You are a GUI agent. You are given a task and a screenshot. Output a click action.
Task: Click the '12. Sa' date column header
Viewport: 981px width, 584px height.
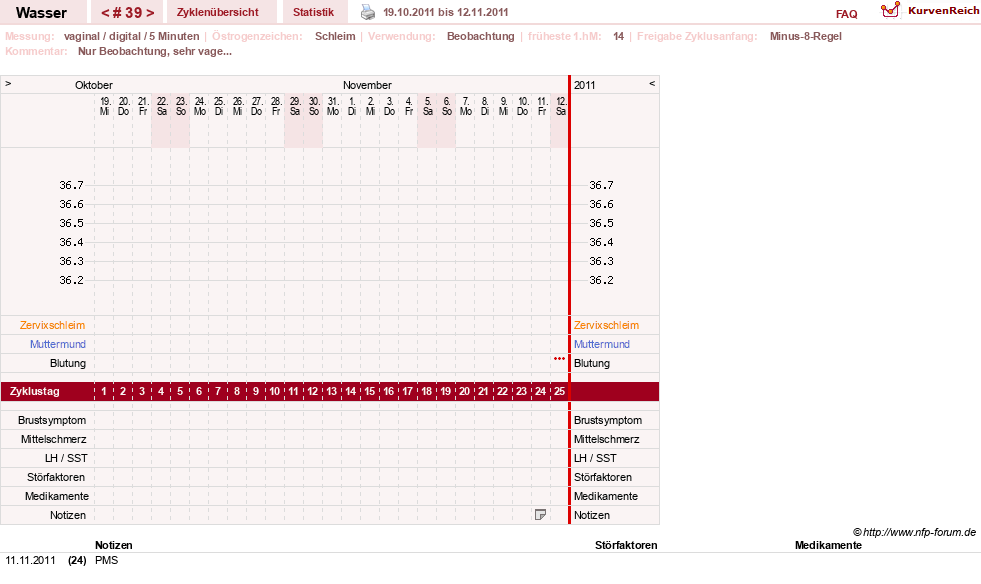tap(561, 106)
